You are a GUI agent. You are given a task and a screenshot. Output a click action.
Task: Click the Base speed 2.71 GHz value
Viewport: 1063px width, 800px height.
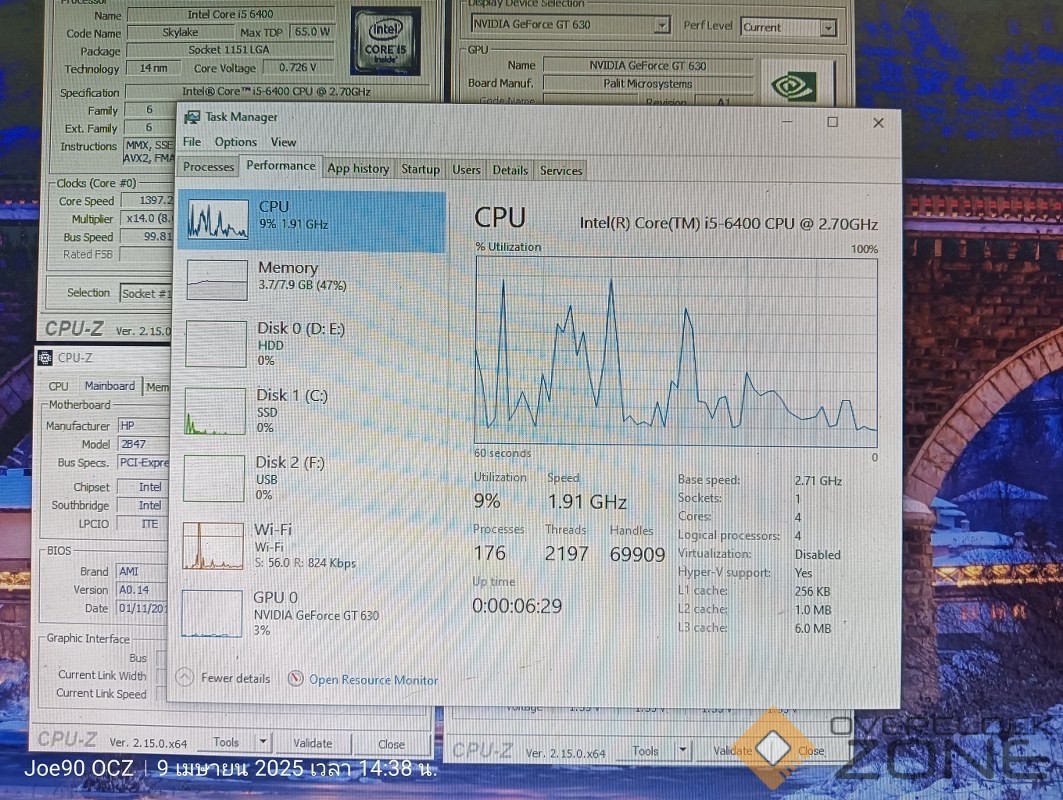(818, 481)
